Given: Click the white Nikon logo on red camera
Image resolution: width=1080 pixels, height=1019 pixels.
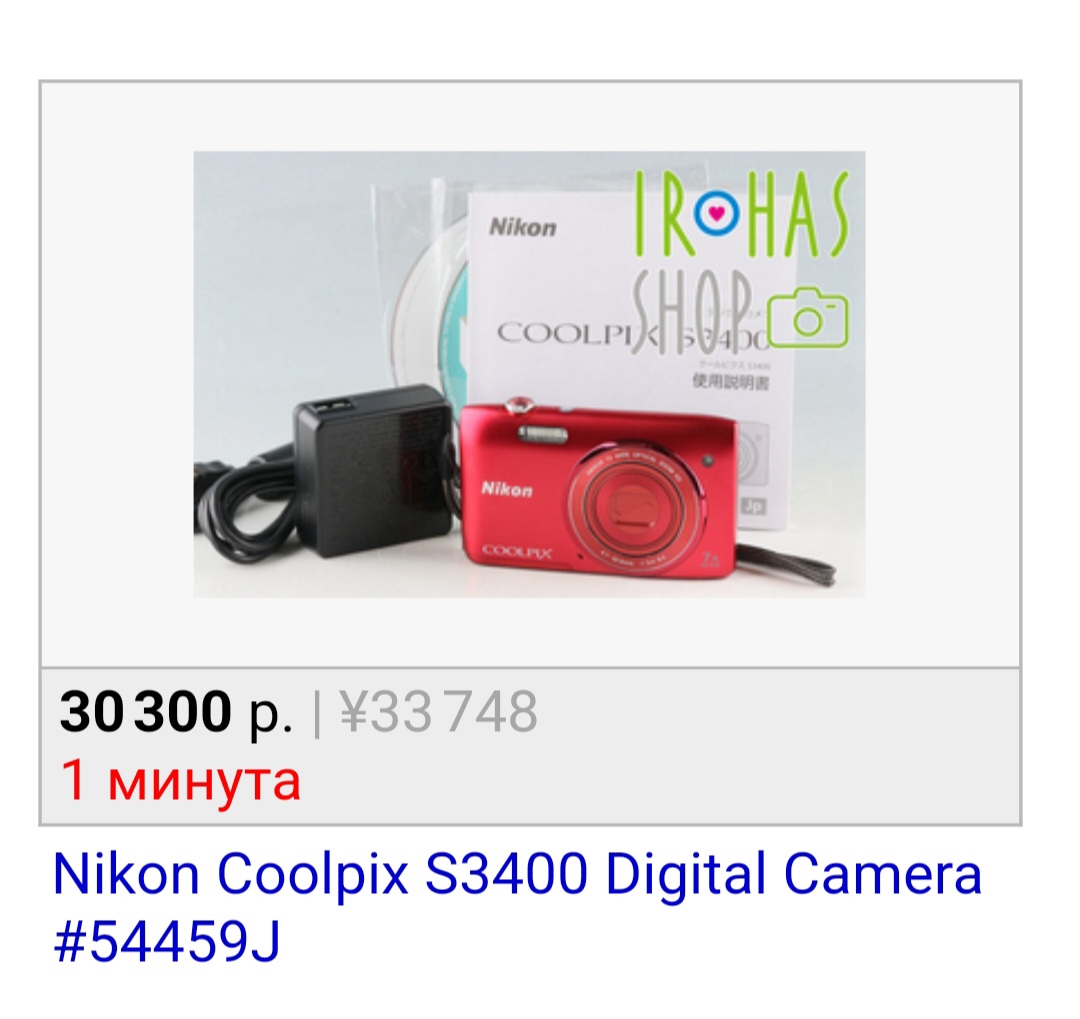Looking at the screenshot, I should tap(507, 489).
